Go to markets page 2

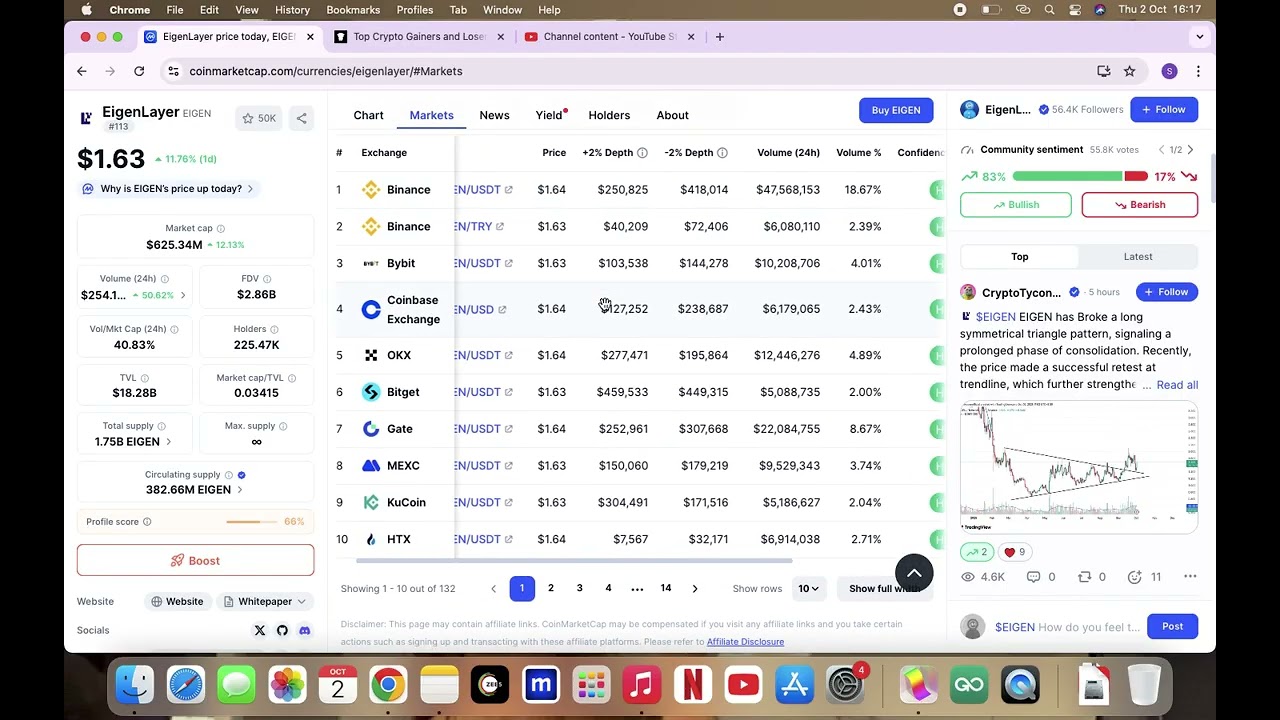(550, 589)
